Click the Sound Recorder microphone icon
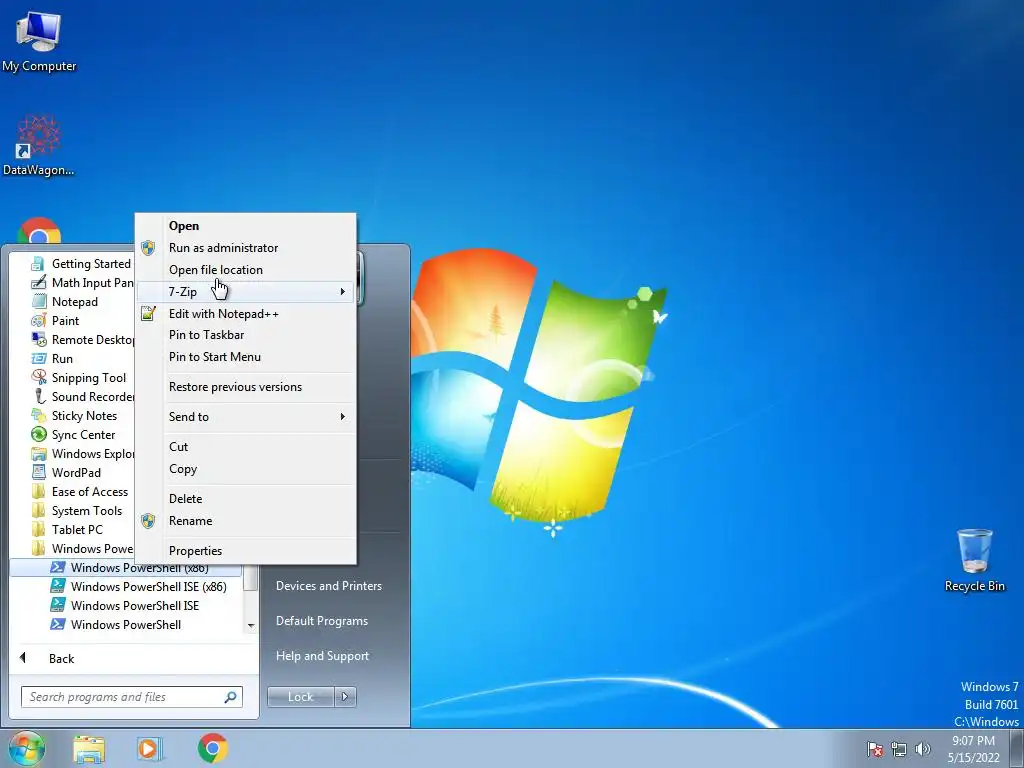Viewport: 1024px width, 768px height. click(x=39, y=396)
